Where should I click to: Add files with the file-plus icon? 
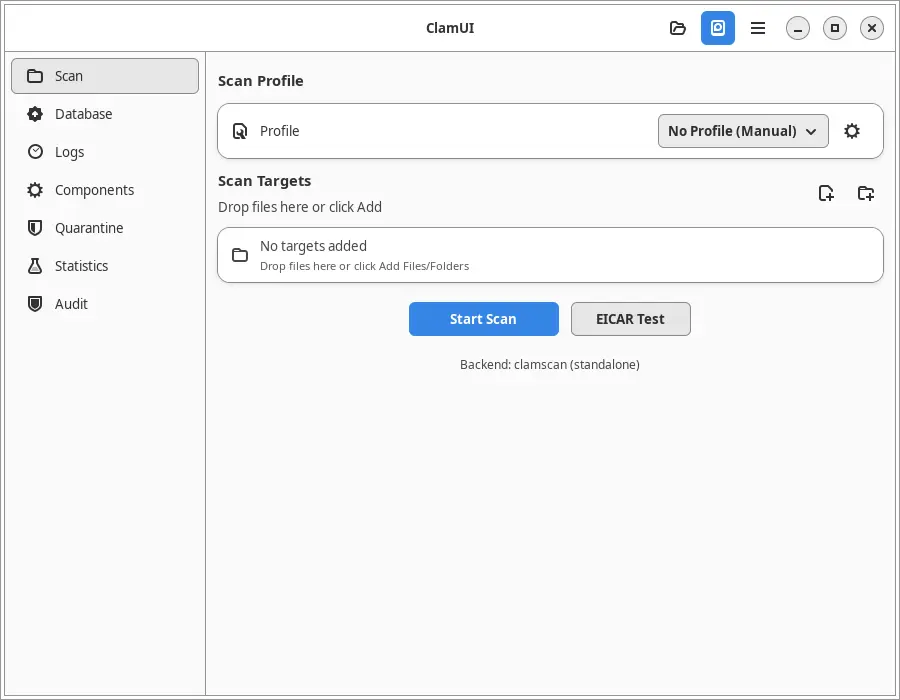click(826, 193)
